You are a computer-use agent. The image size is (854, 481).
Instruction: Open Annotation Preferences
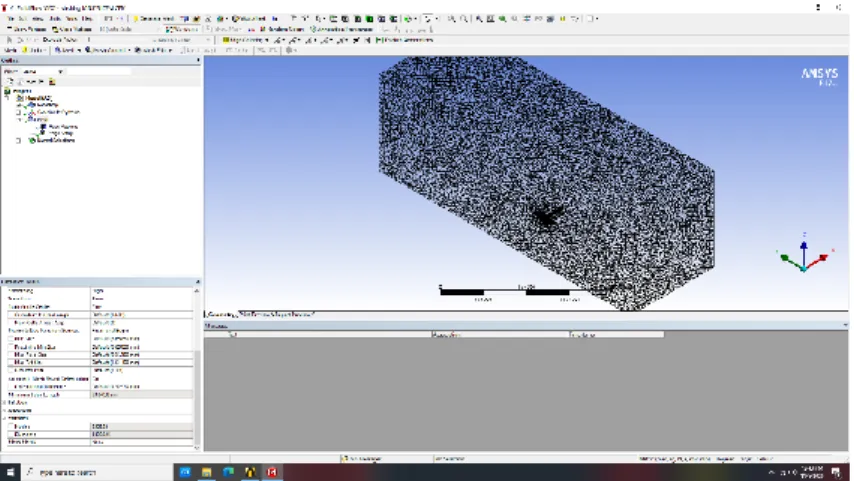[x=342, y=29]
